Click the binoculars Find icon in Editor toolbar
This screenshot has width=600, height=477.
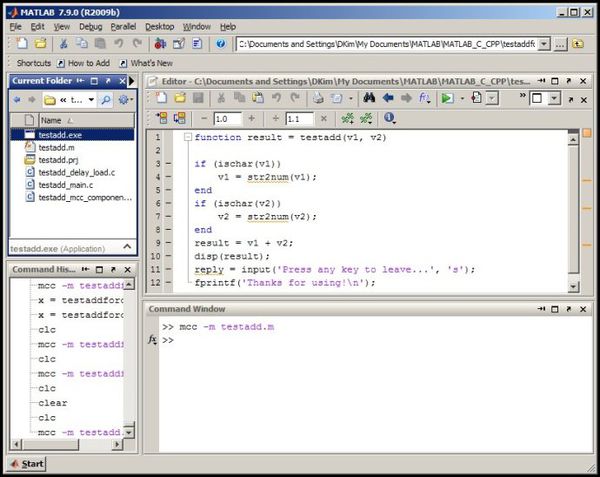pos(369,98)
